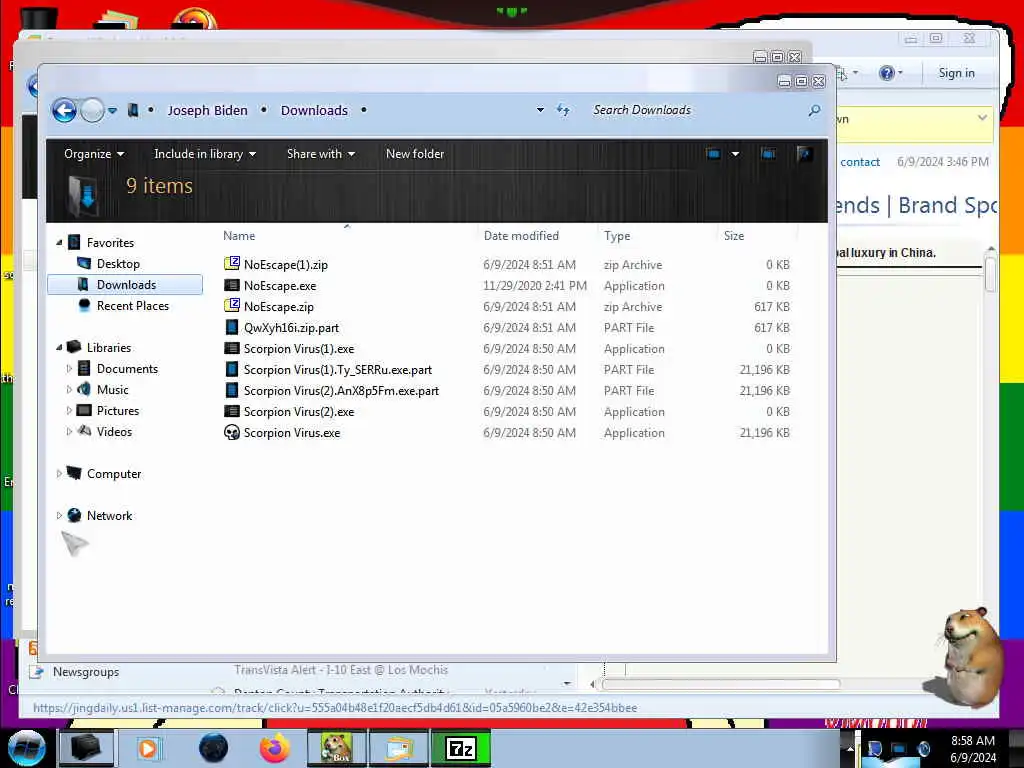The width and height of the screenshot is (1024, 768).
Task: Select the Scorpion Virus.exe skull icon
Action: coord(232,432)
